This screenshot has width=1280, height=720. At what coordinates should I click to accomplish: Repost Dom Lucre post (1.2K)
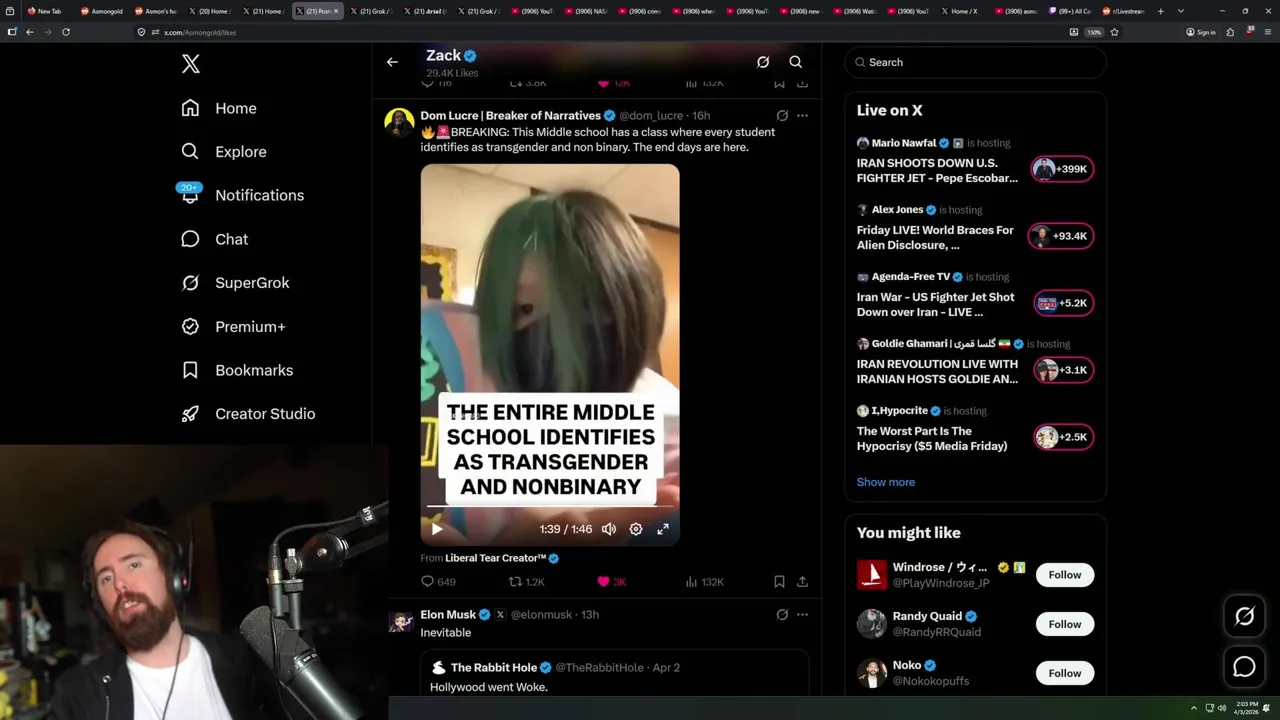[527, 582]
